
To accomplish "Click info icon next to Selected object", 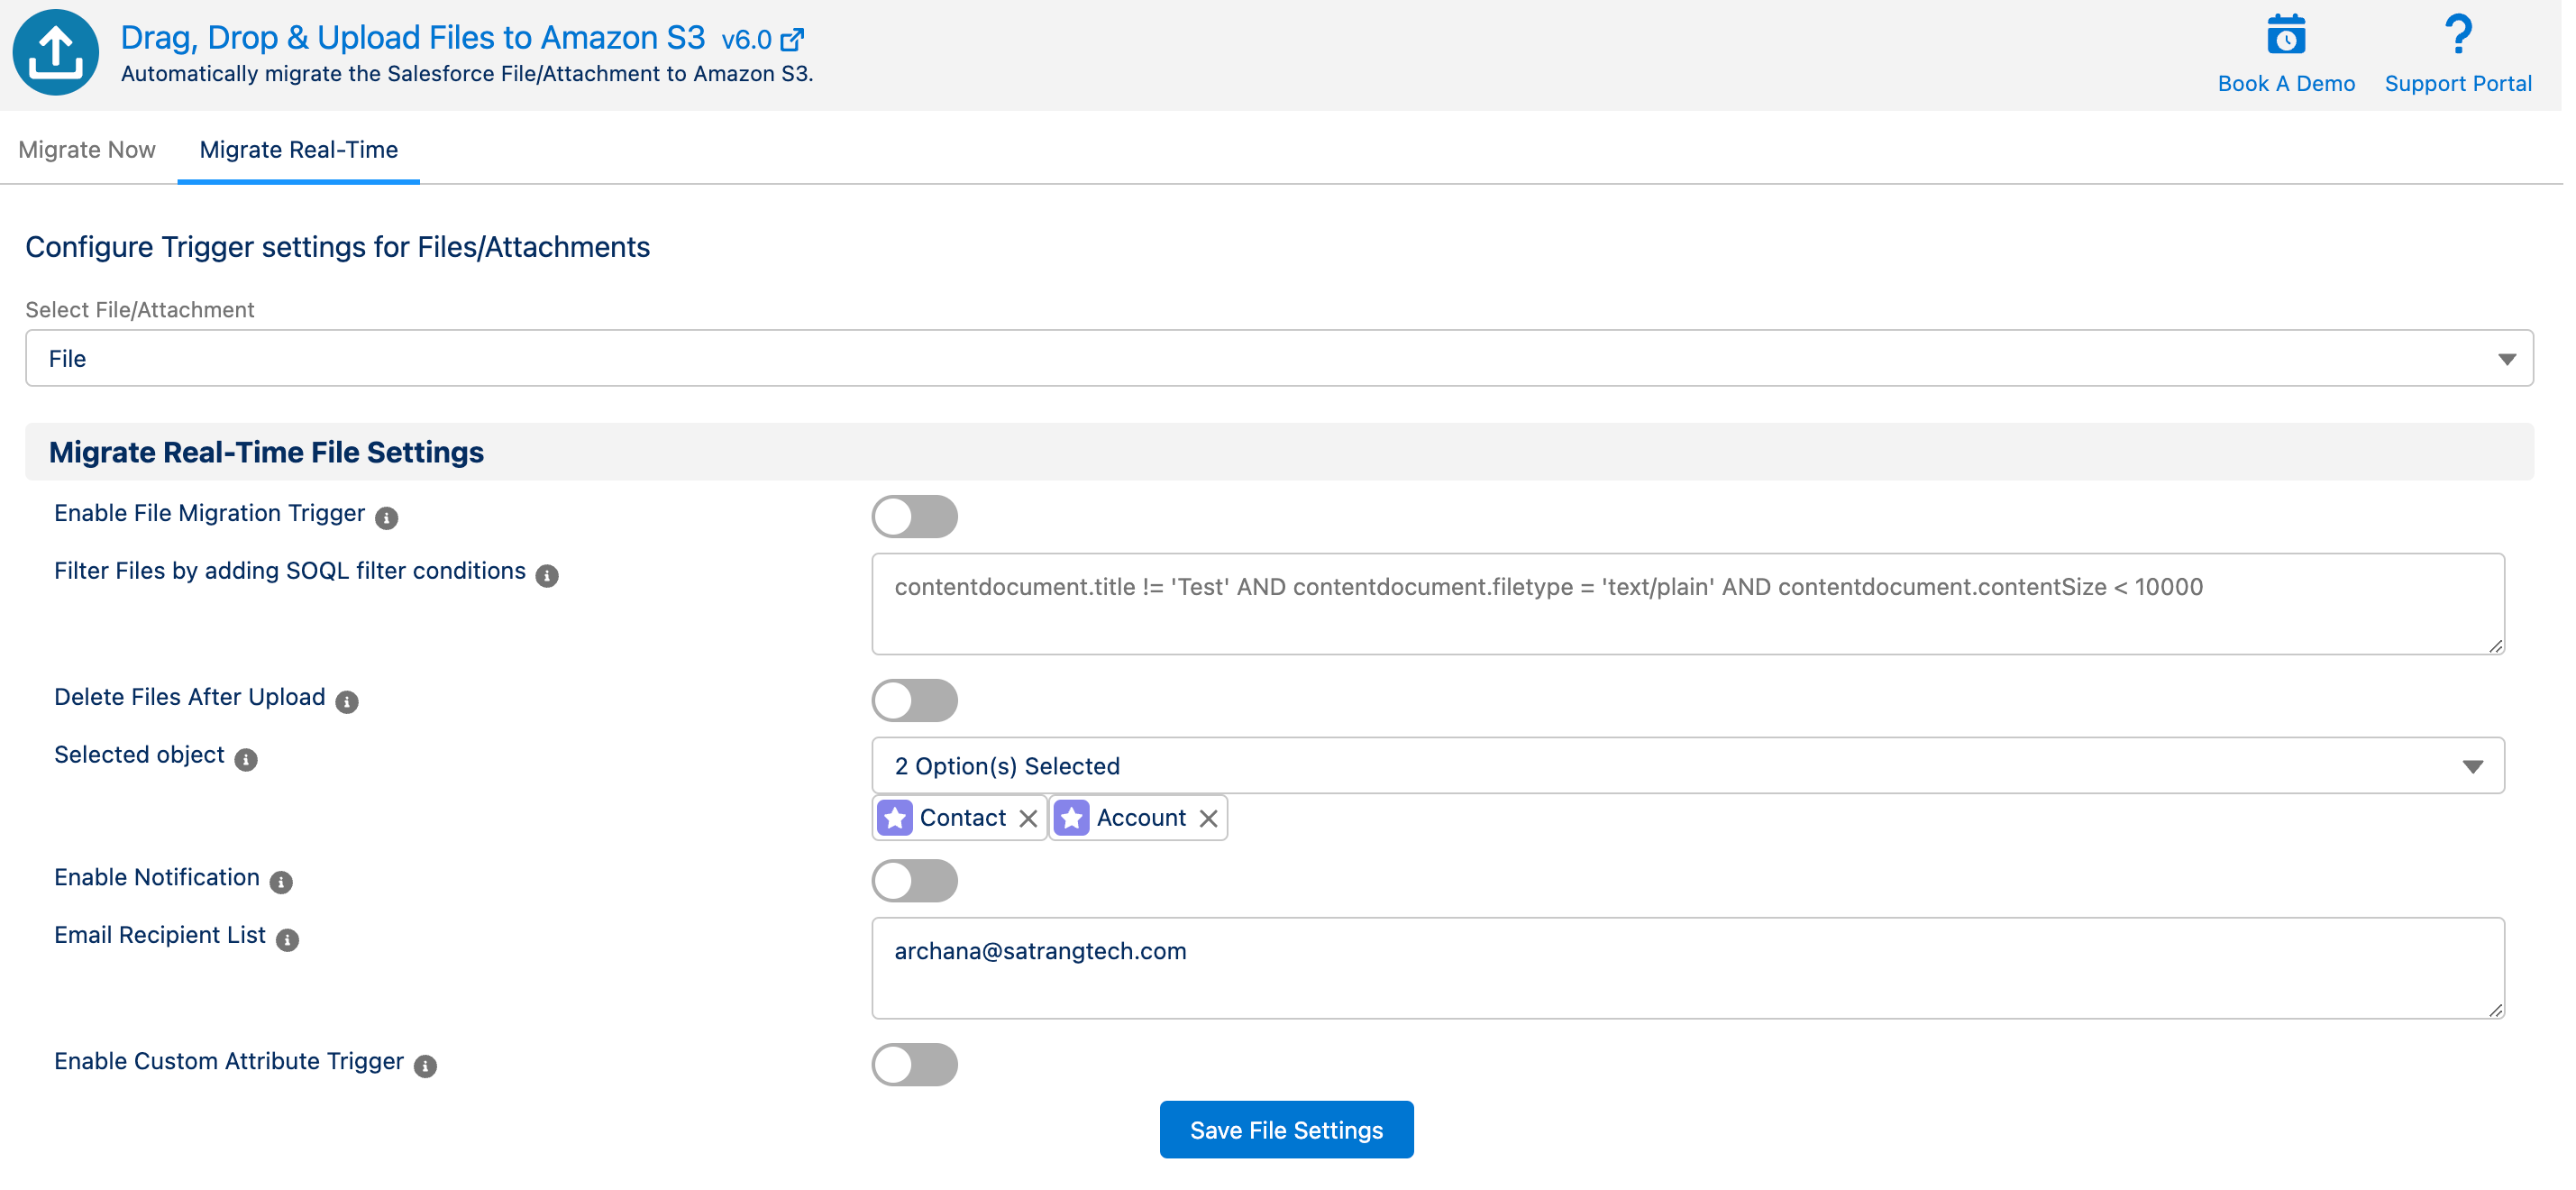I will click(246, 759).
